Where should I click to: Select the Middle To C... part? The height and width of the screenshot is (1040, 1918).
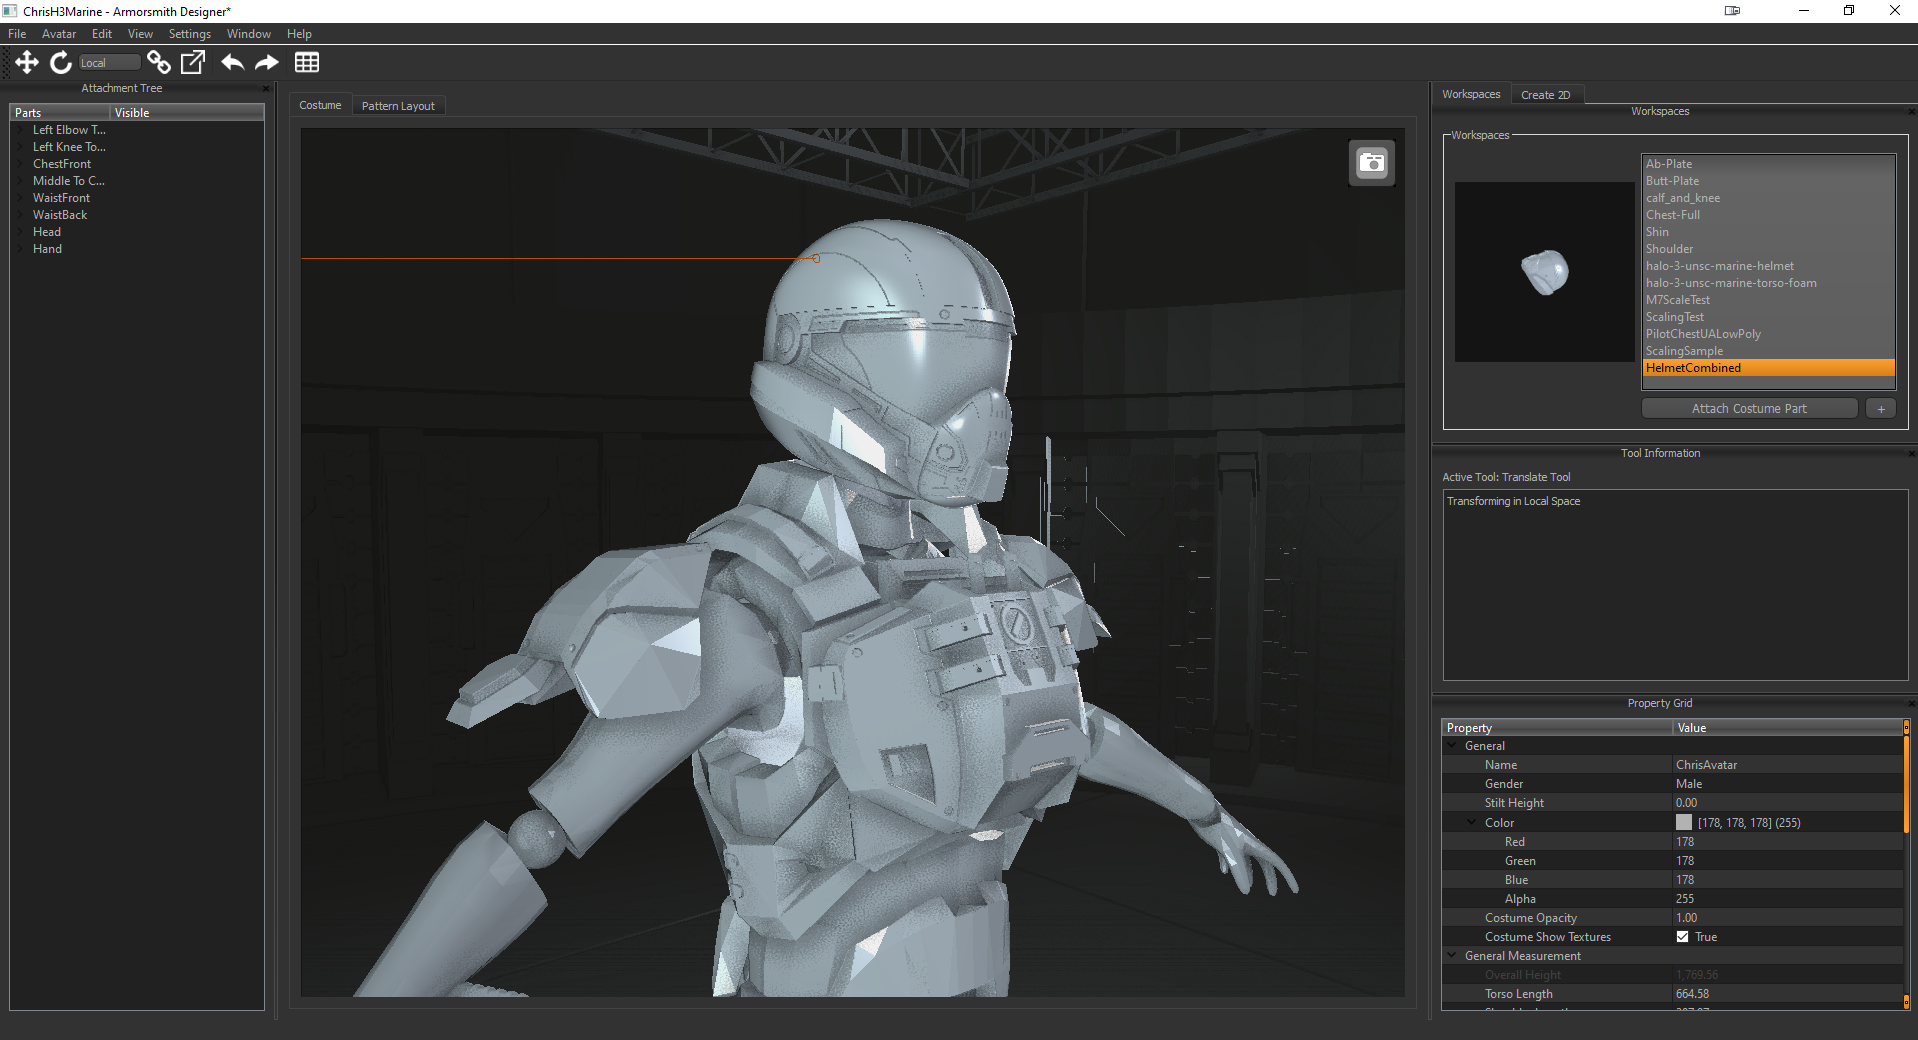click(x=68, y=181)
